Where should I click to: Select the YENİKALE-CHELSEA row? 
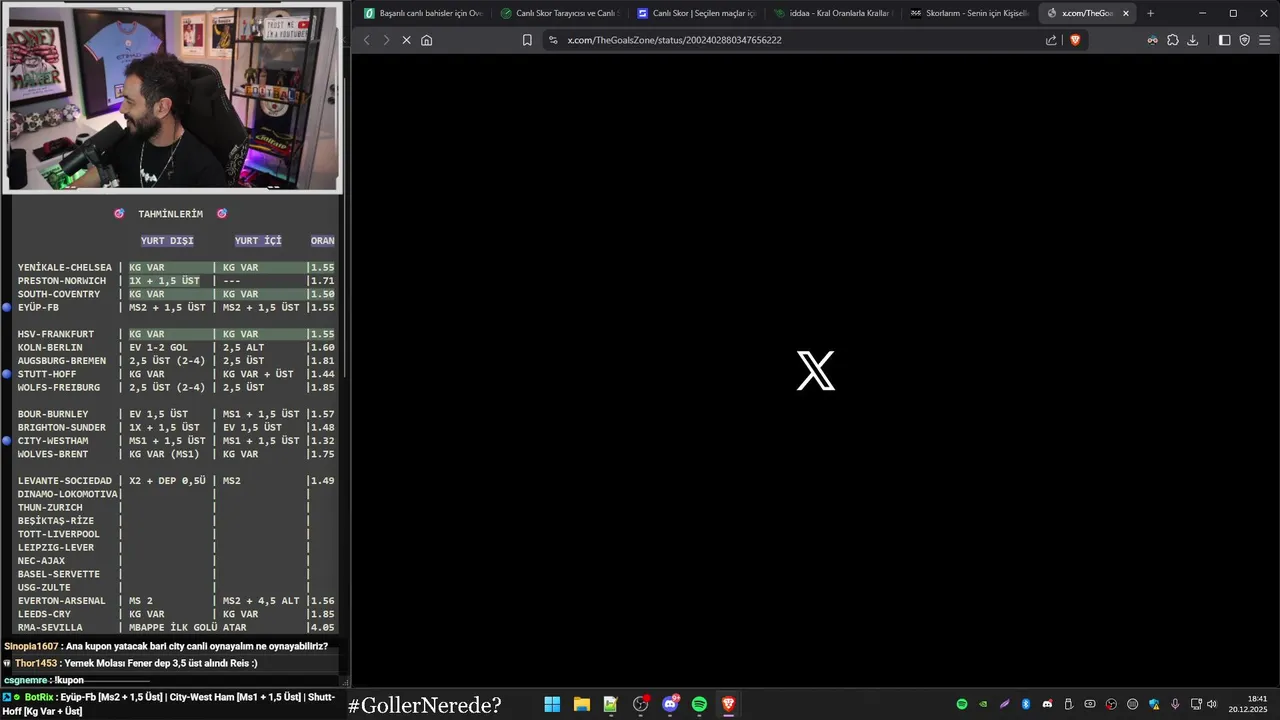click(x=176, y=268)
